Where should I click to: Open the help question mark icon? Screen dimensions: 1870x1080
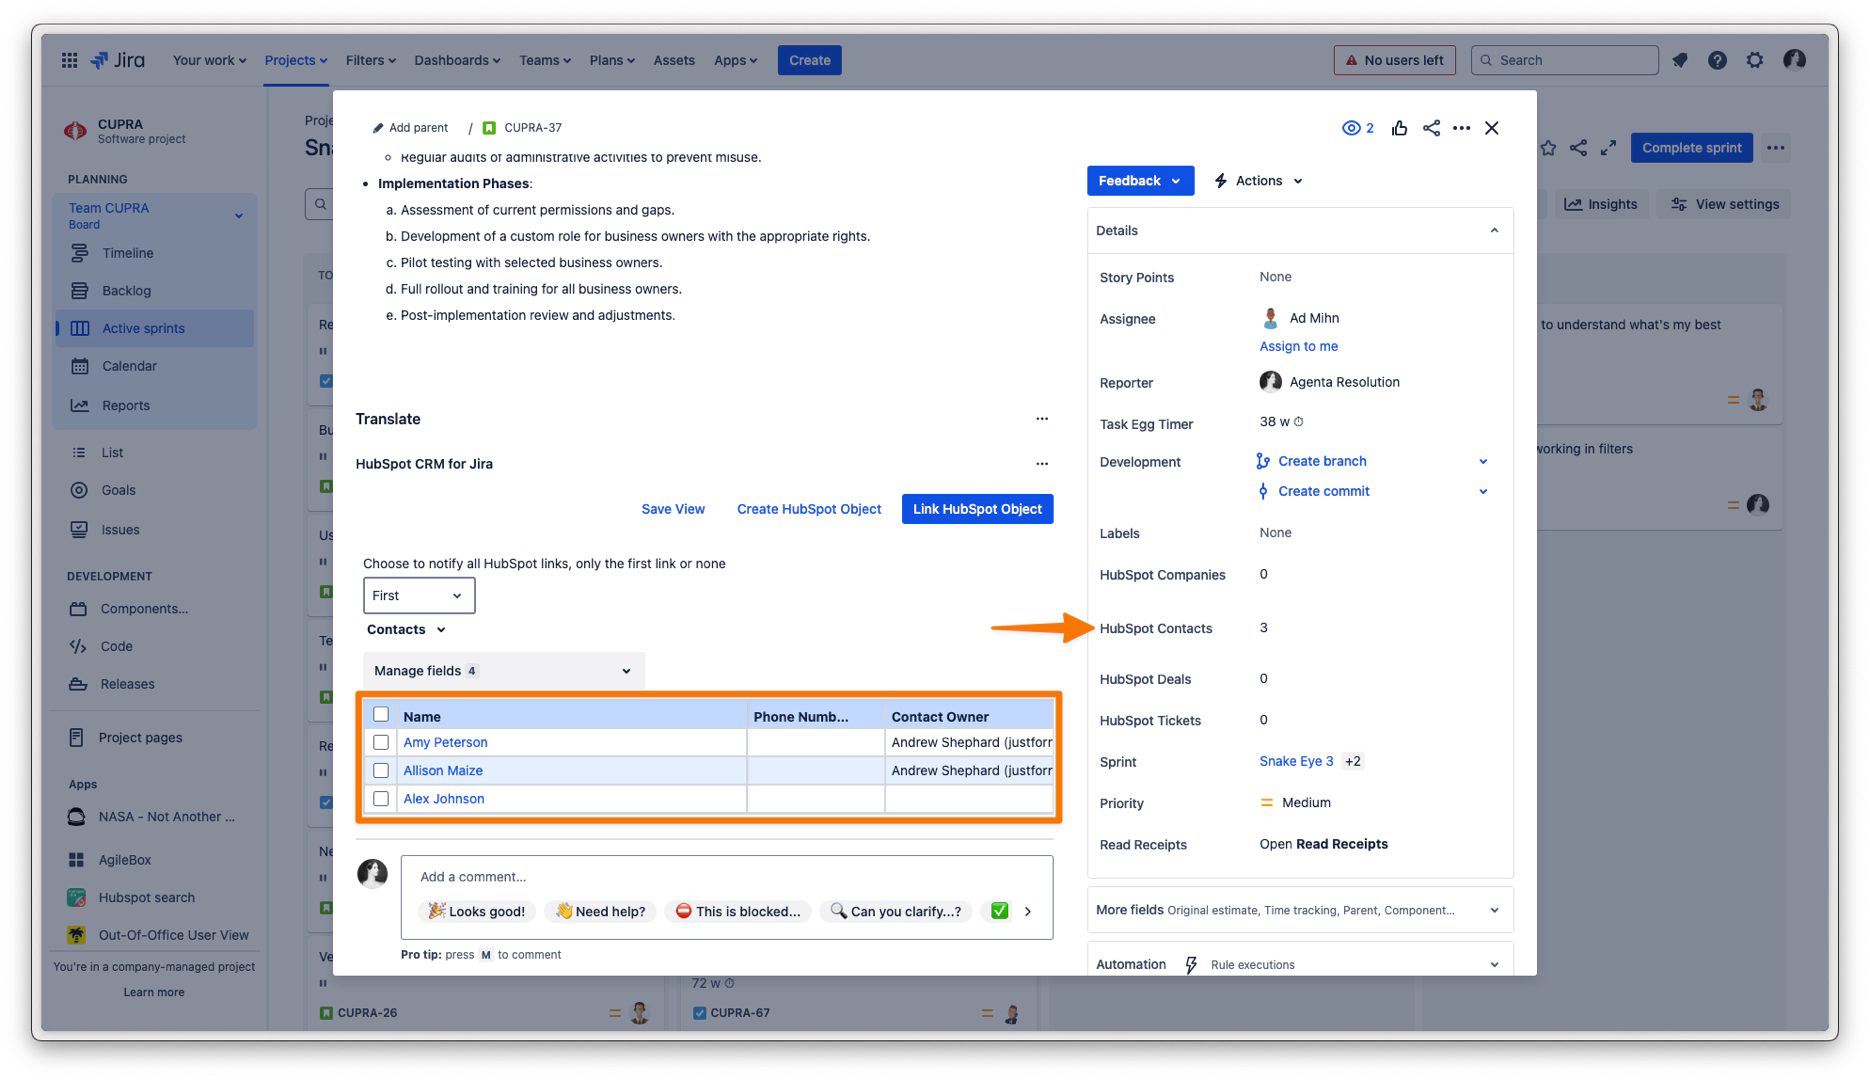[x=1717, y=60]
